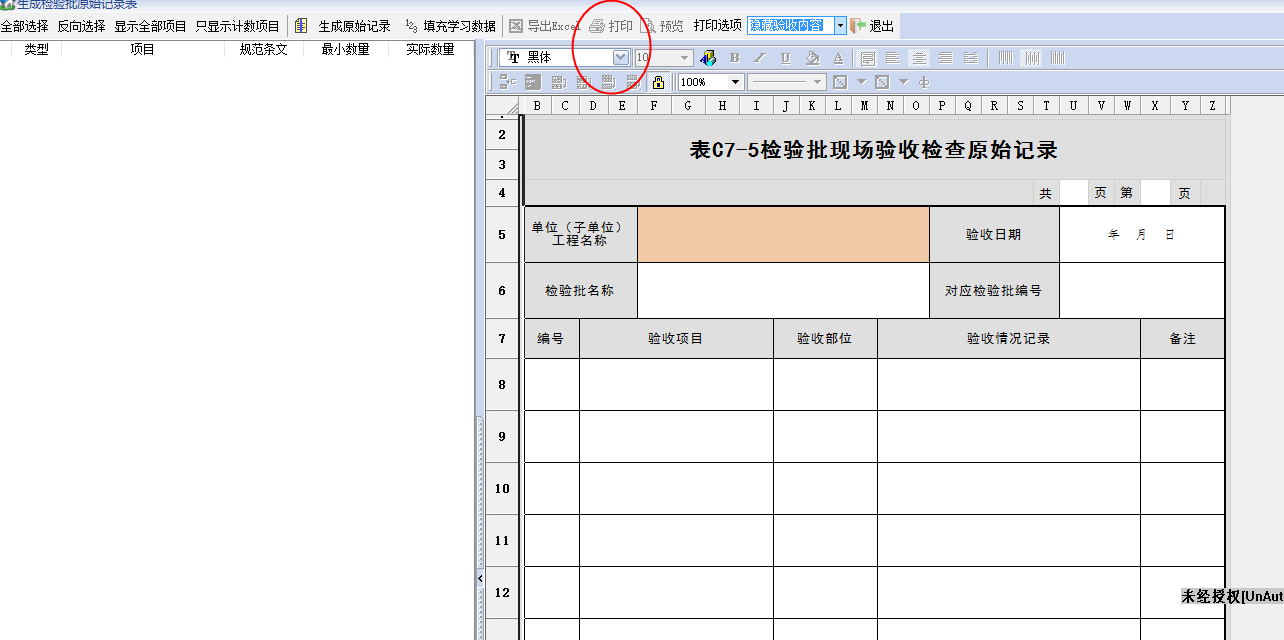1284x640 pixels.
Task: Click the cell lock padlock icon
Action: pos(658,82)
